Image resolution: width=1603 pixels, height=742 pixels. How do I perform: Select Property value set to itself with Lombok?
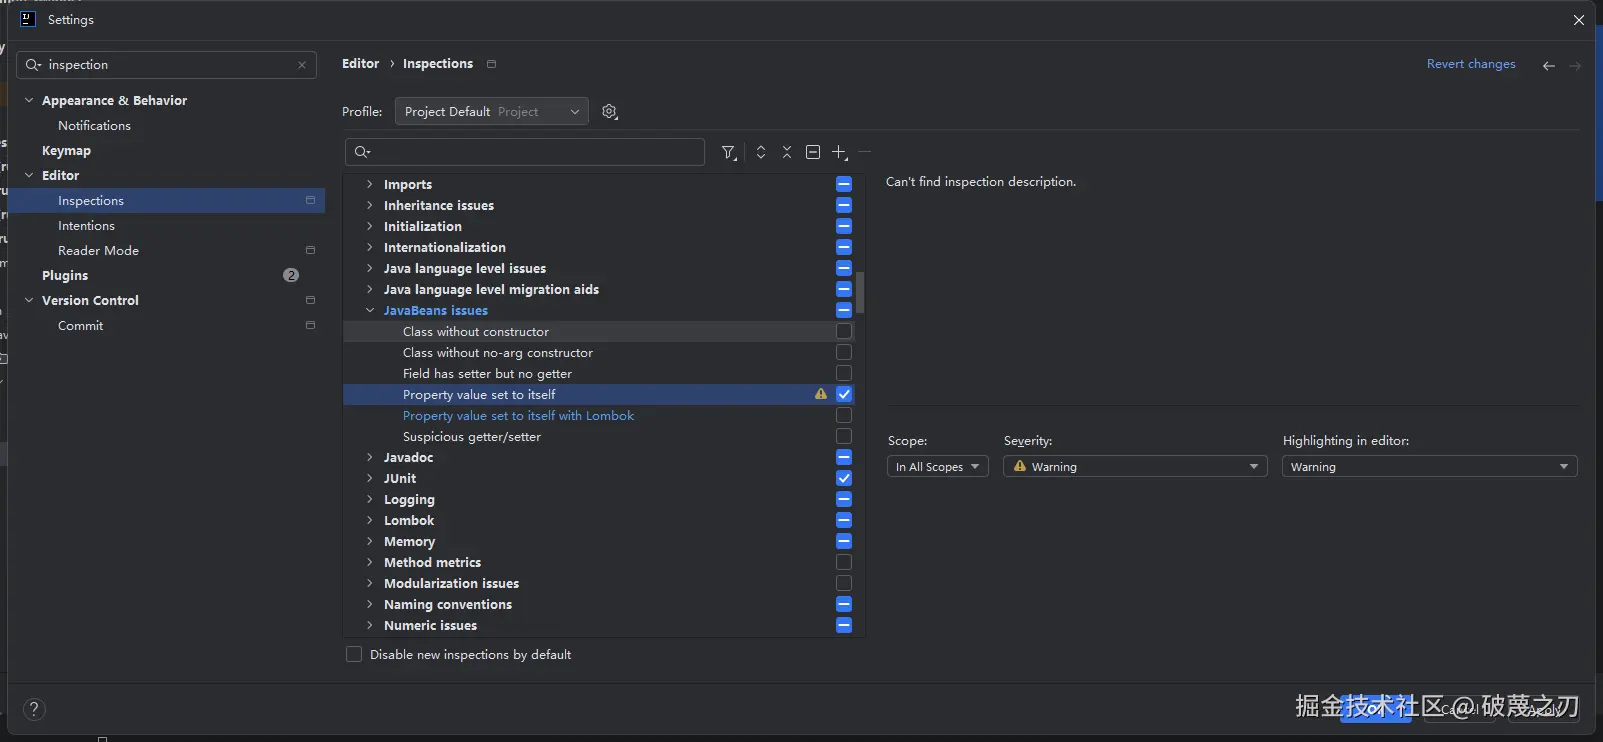tap(518, 416)
